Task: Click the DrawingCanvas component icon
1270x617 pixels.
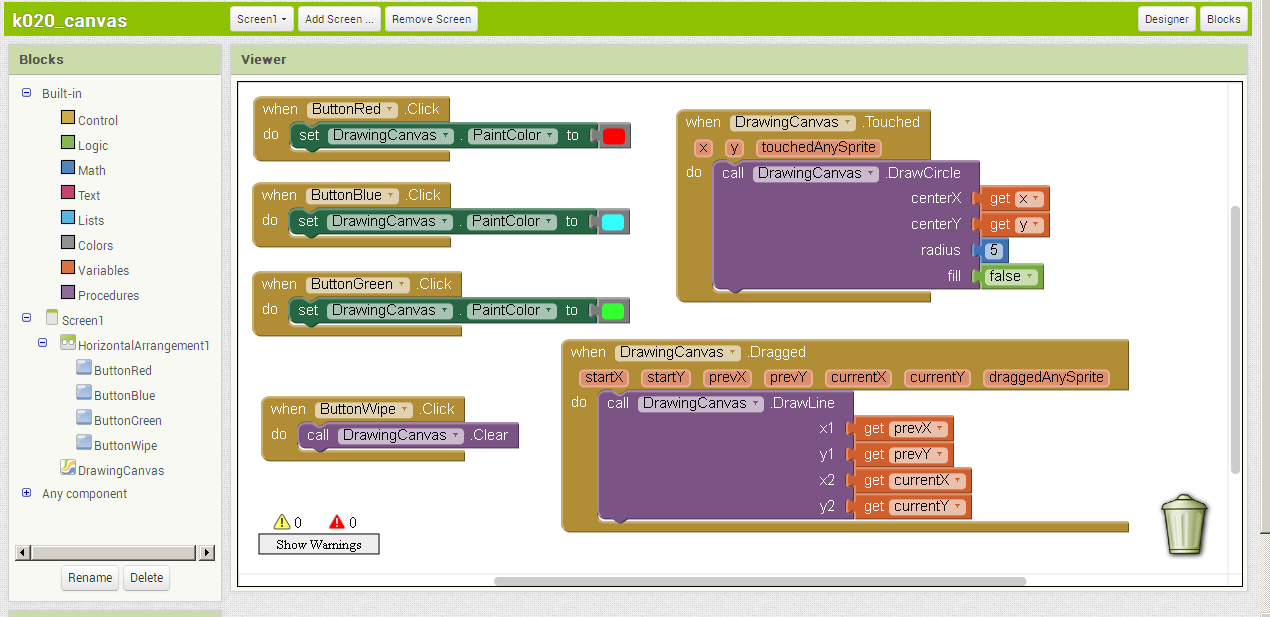Action: (68, 468)
